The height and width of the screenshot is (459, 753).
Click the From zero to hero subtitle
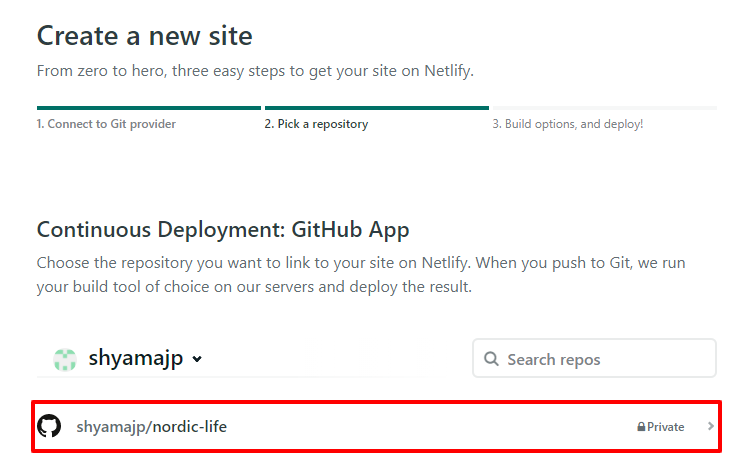pos(255,71)
